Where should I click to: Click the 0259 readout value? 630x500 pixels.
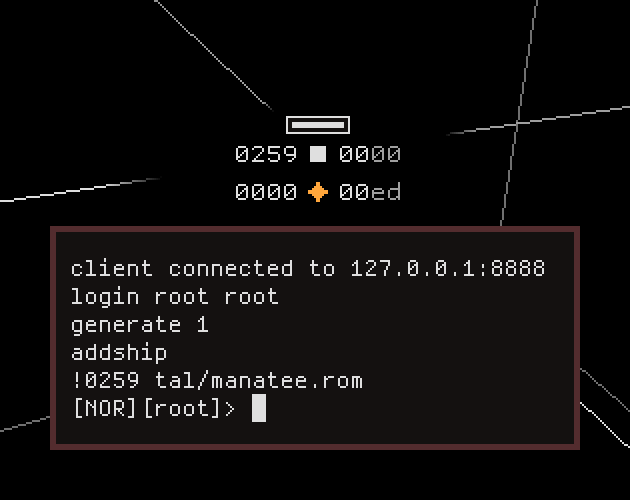point(266,154)
